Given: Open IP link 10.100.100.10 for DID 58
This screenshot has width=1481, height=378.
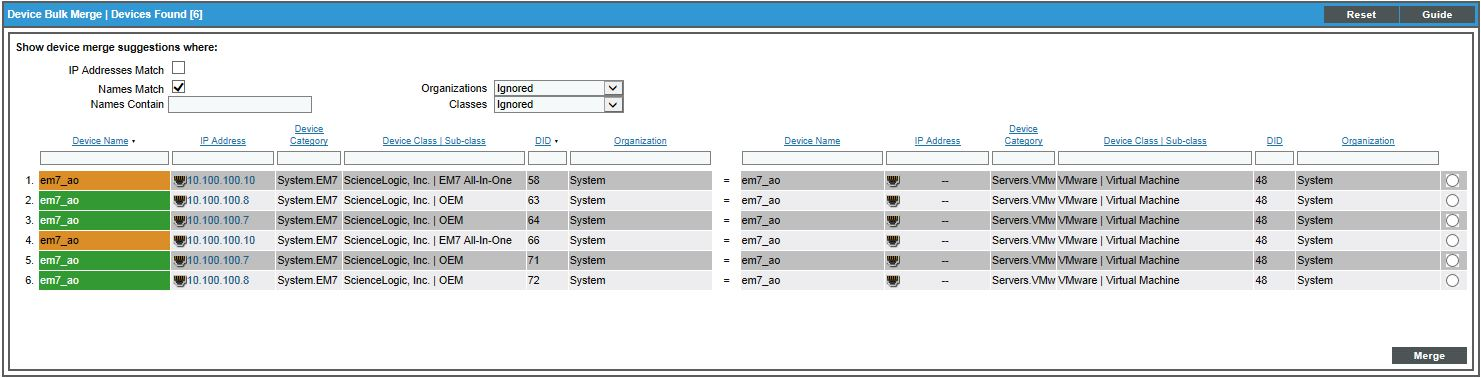Looking at the screenshot, I should (221, 181).
